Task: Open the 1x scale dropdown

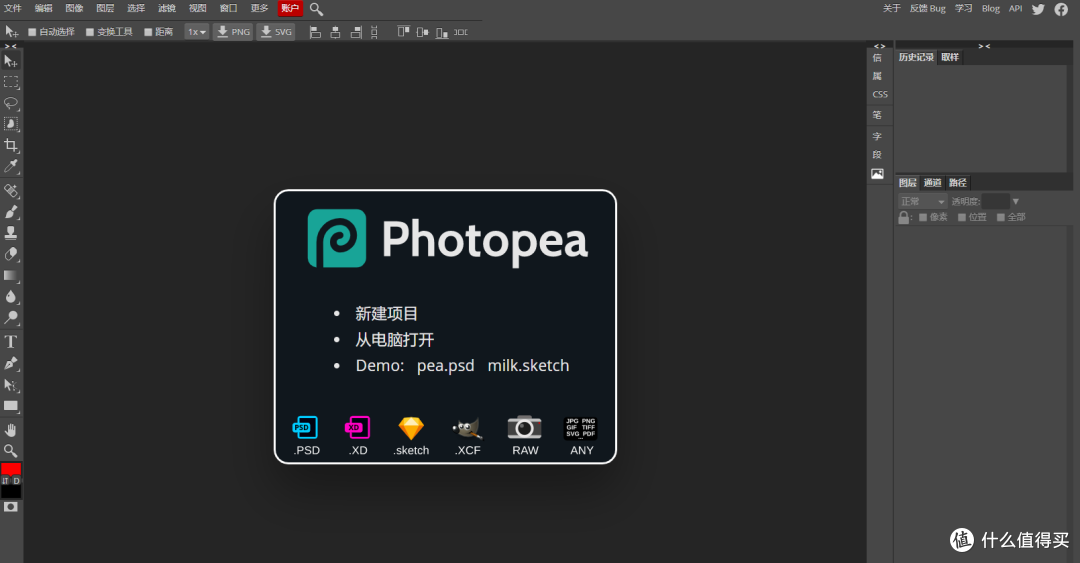Action: (x=196, y=32)
